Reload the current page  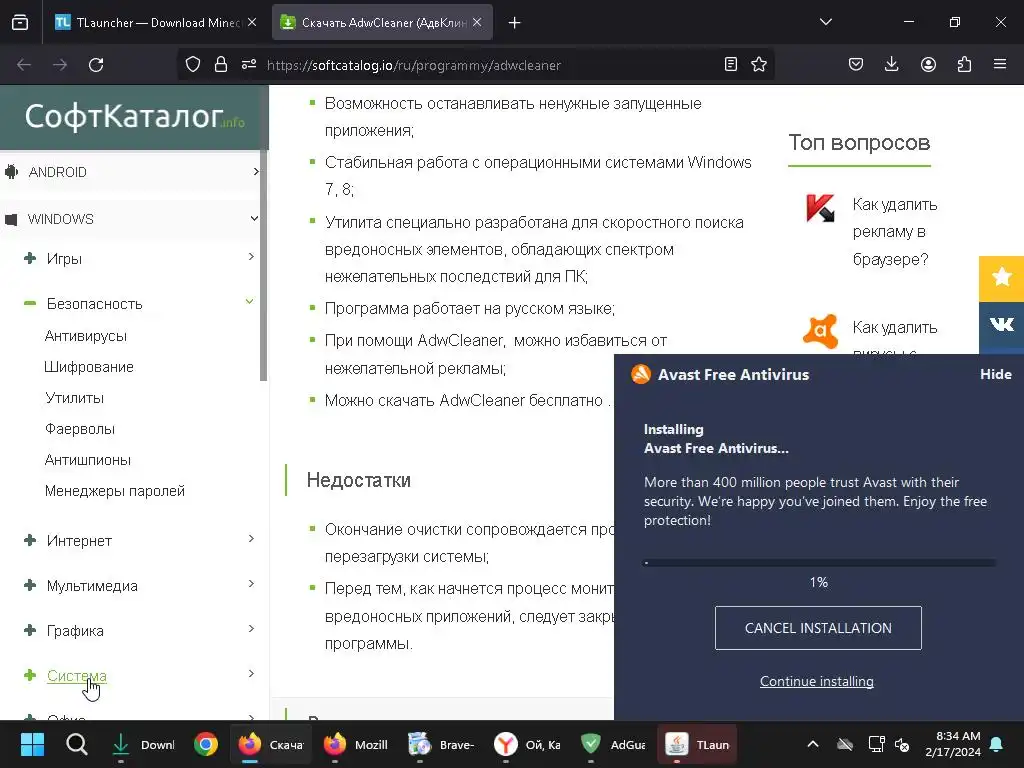pos(96,65)
